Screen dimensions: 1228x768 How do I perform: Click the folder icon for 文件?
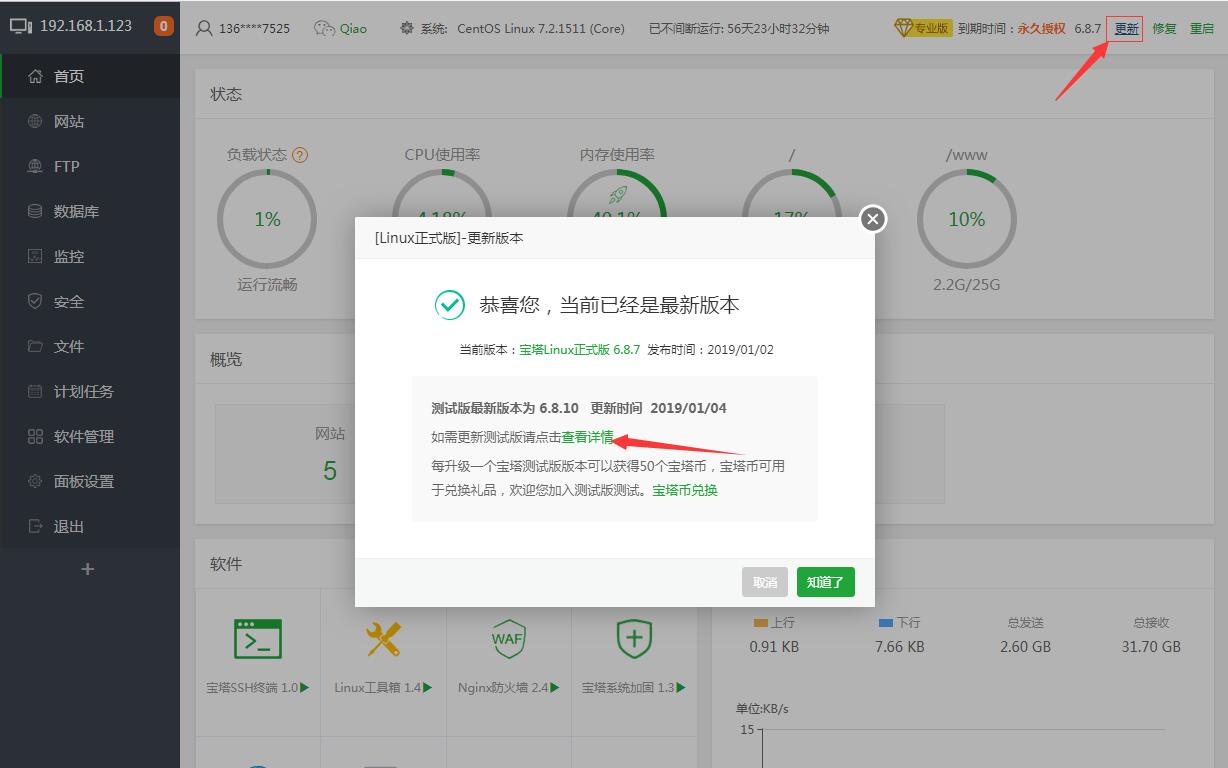pyautogui.click(x=36, y=346)
